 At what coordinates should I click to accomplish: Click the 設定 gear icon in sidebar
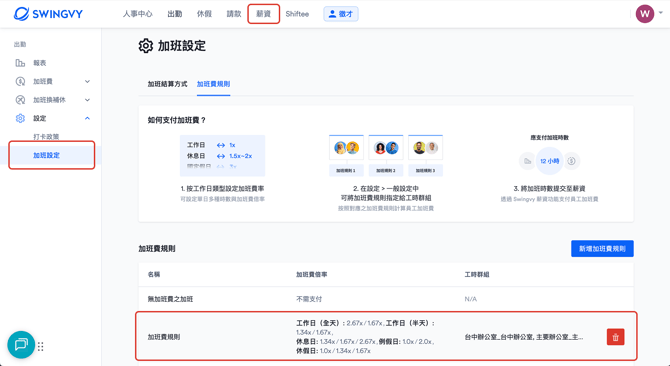[20, 118]
